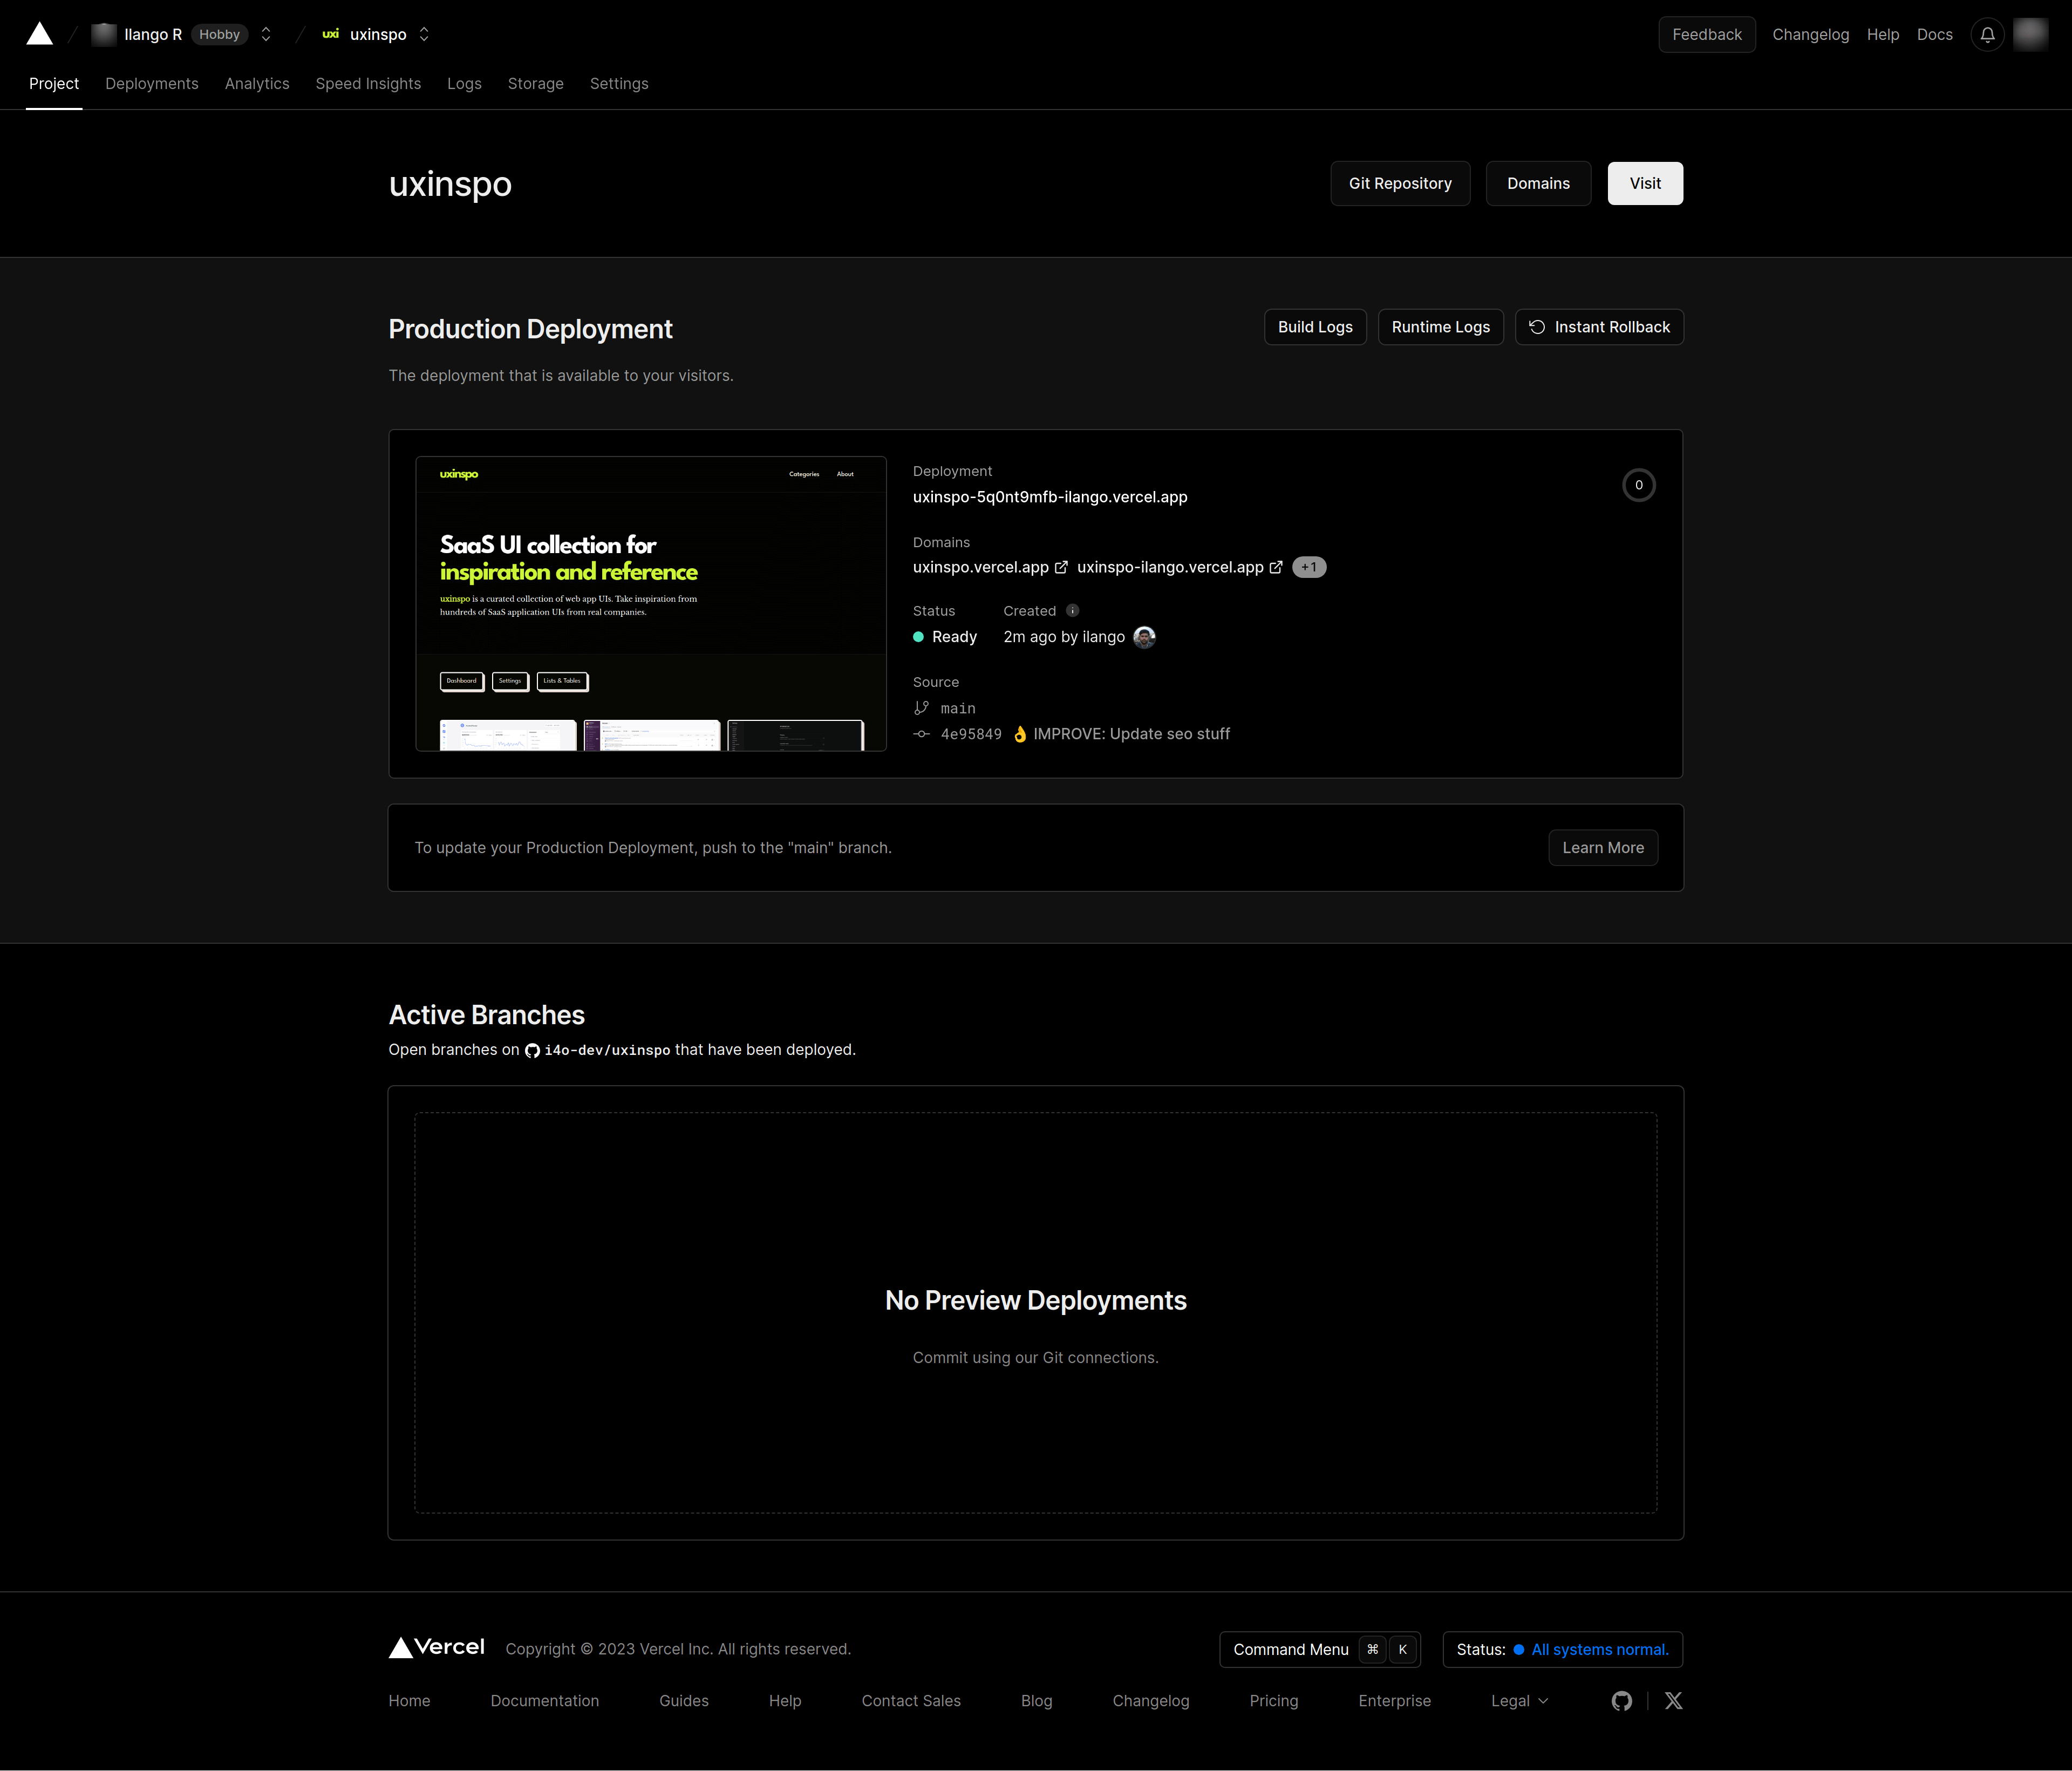The height and width of the screenshot is (1771, 2072).
Task: Open Help link in top header
Action: 1883,34
